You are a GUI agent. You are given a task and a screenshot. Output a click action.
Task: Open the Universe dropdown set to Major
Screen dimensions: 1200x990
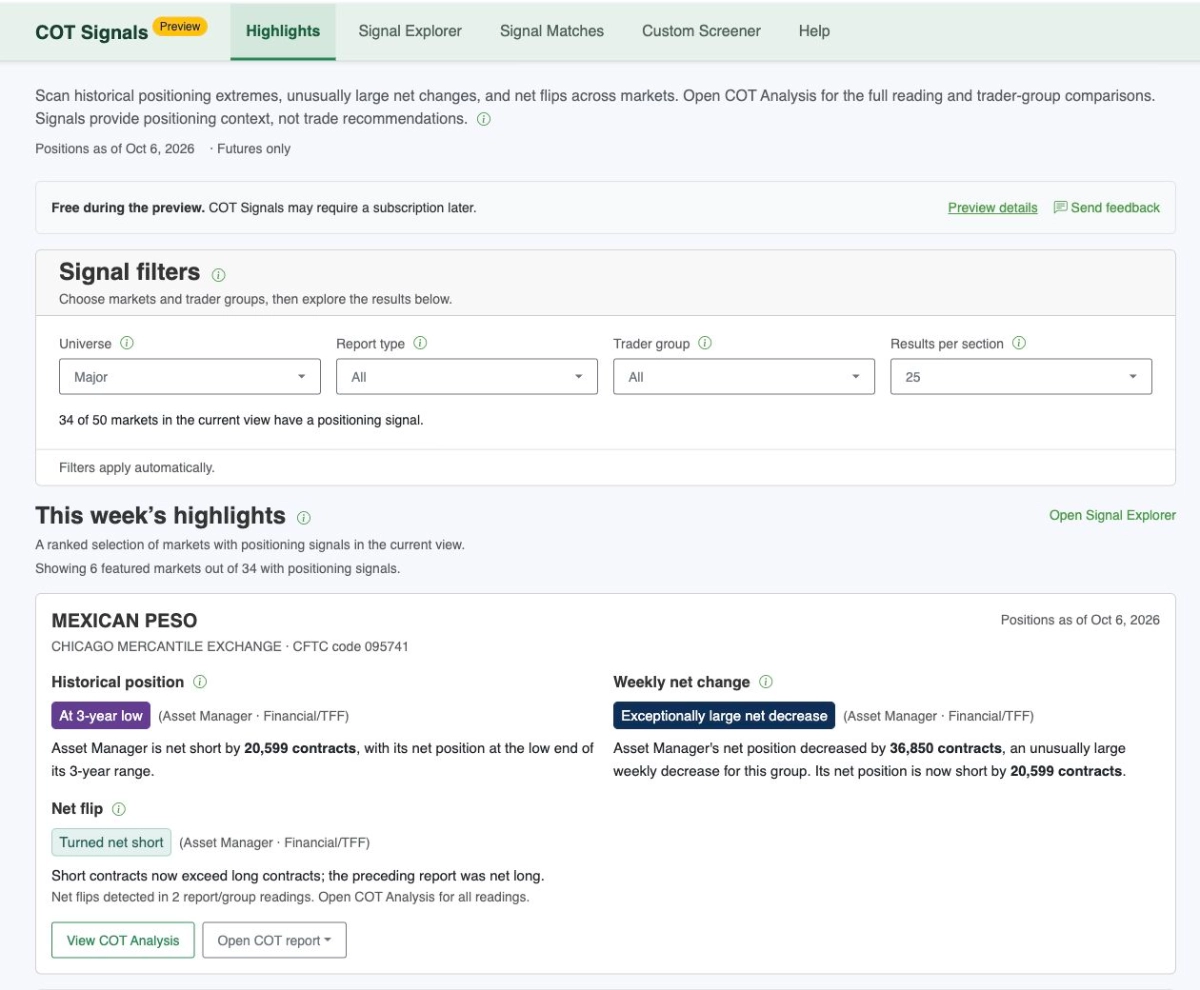pos(190,377)
